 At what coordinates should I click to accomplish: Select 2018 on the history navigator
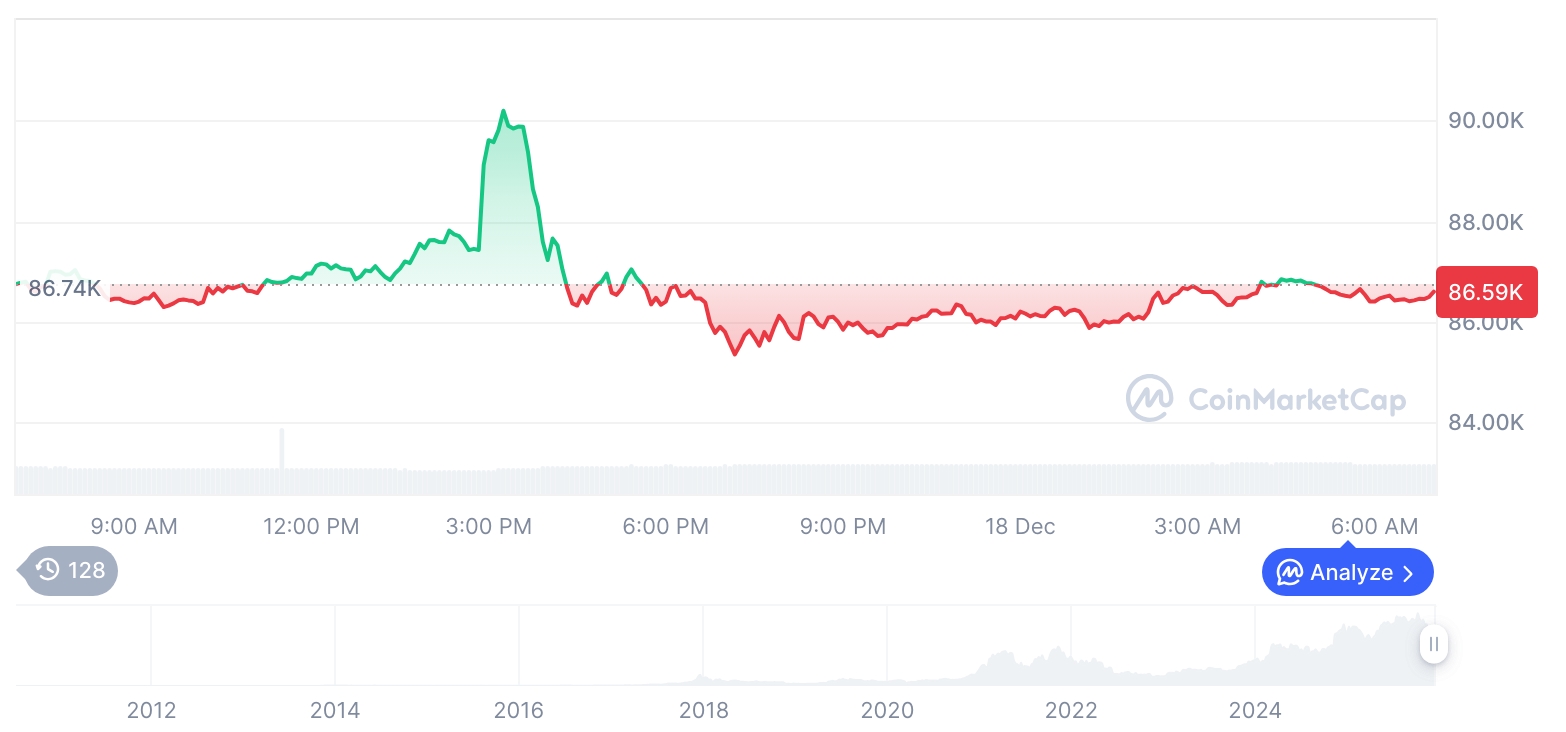tap(703, 710)
